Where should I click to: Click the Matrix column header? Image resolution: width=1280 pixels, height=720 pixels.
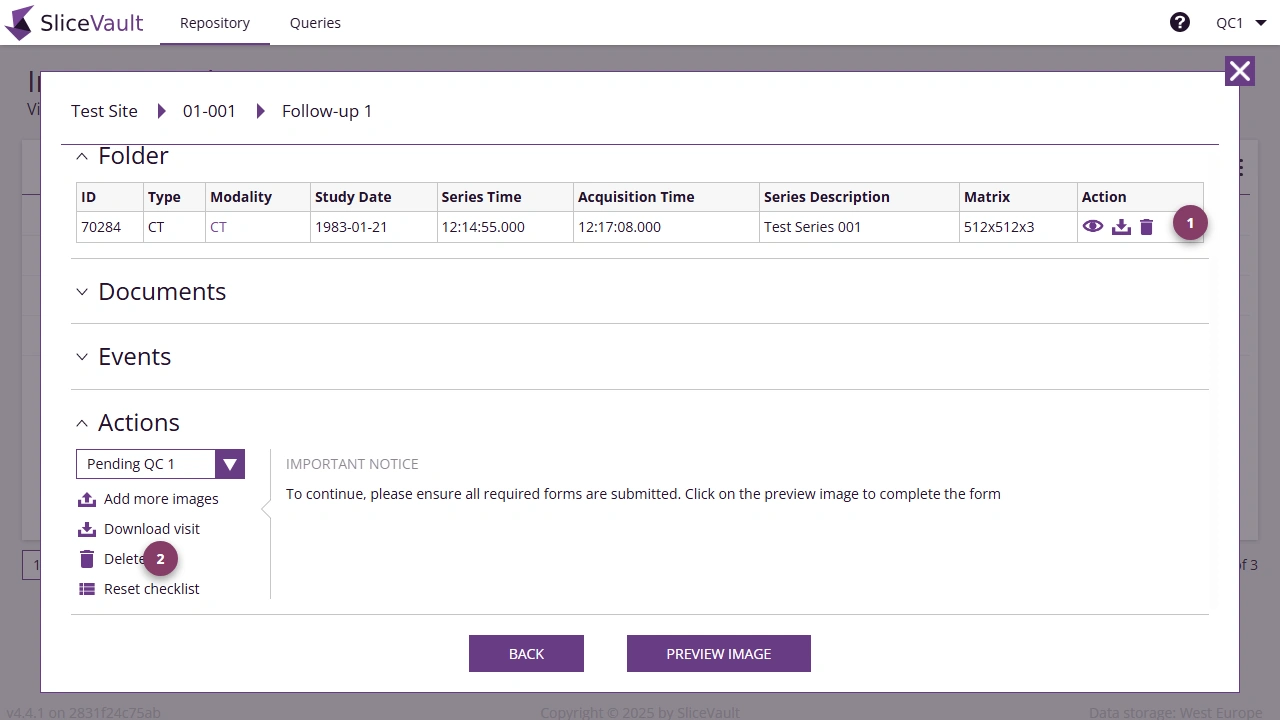pyautogui.click(x=1018, y=197)
